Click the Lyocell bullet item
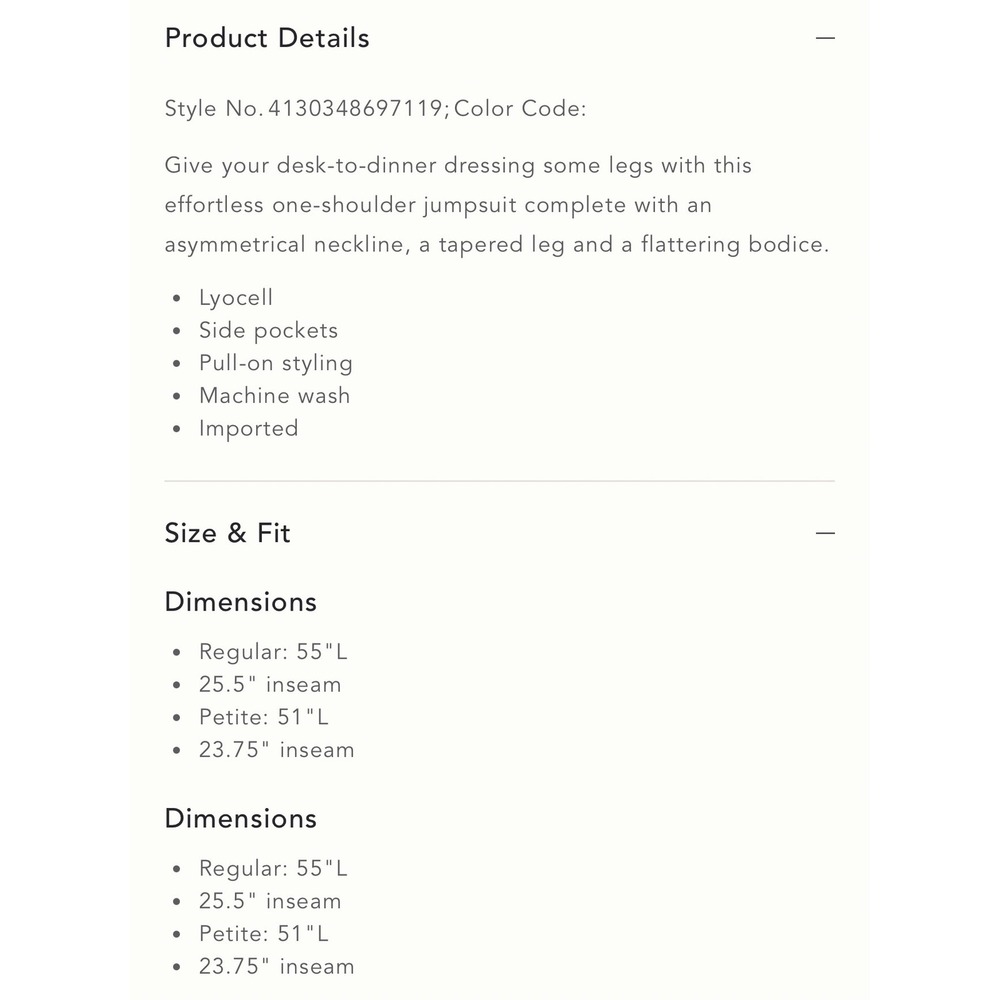The width and height of the screenshot is (1000, 1000). 236,298
